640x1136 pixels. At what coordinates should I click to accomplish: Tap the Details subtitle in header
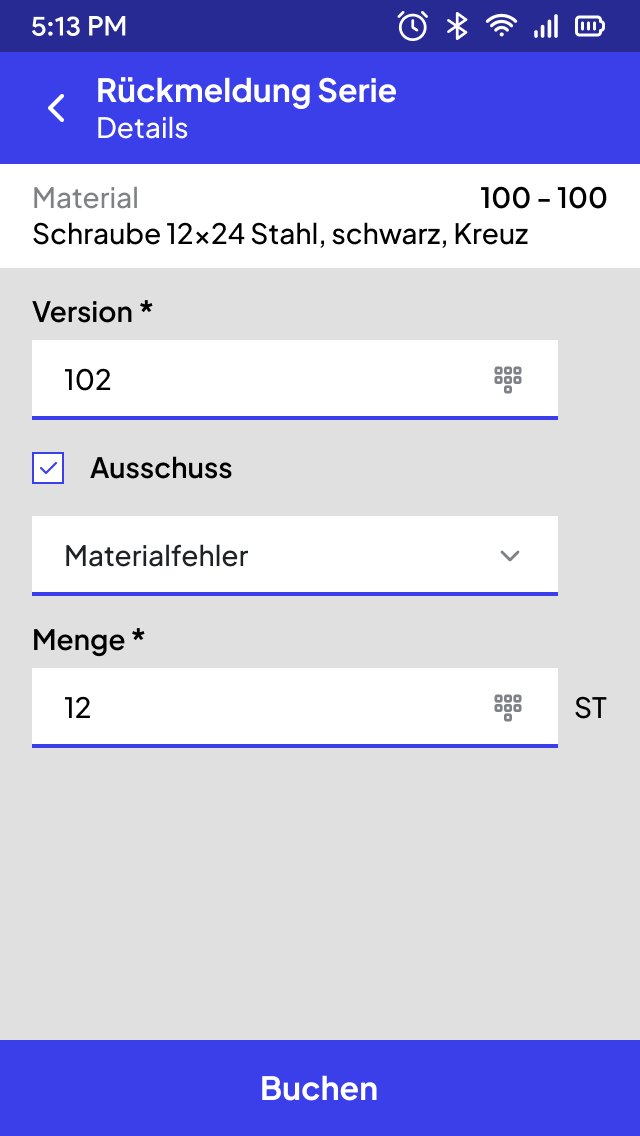(x=142, y=128)
